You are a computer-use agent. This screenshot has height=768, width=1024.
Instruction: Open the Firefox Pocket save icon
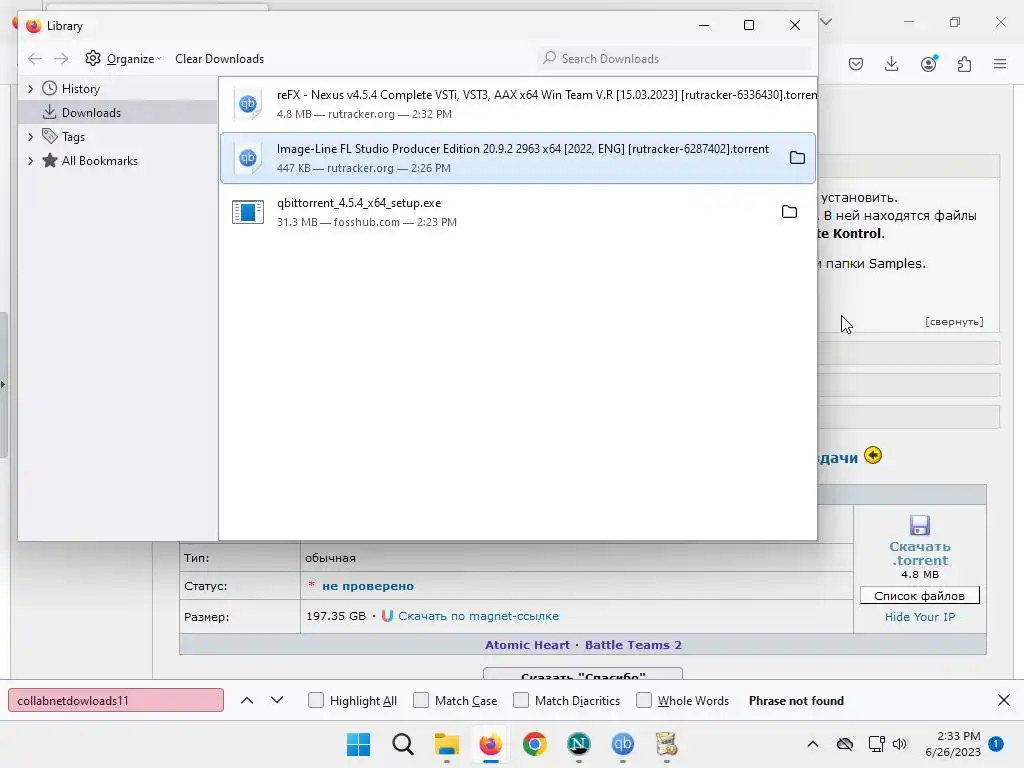tap(856, 64)
